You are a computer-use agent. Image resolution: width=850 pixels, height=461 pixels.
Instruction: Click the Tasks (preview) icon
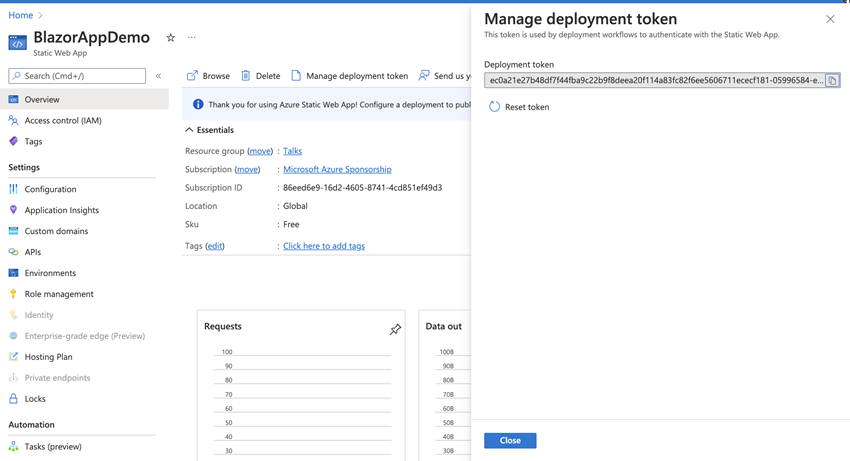(x=14, y=446)
